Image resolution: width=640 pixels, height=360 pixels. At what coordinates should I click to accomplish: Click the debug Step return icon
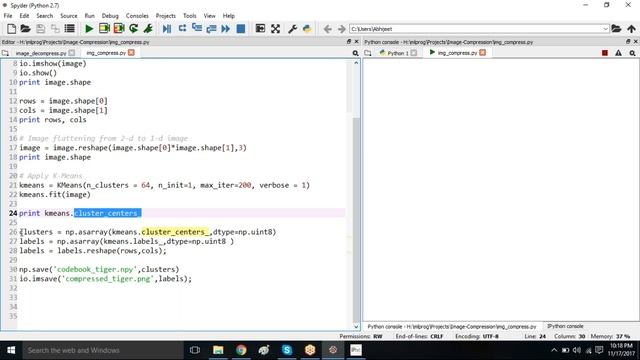pyautogui.click(x=211, y=29)
